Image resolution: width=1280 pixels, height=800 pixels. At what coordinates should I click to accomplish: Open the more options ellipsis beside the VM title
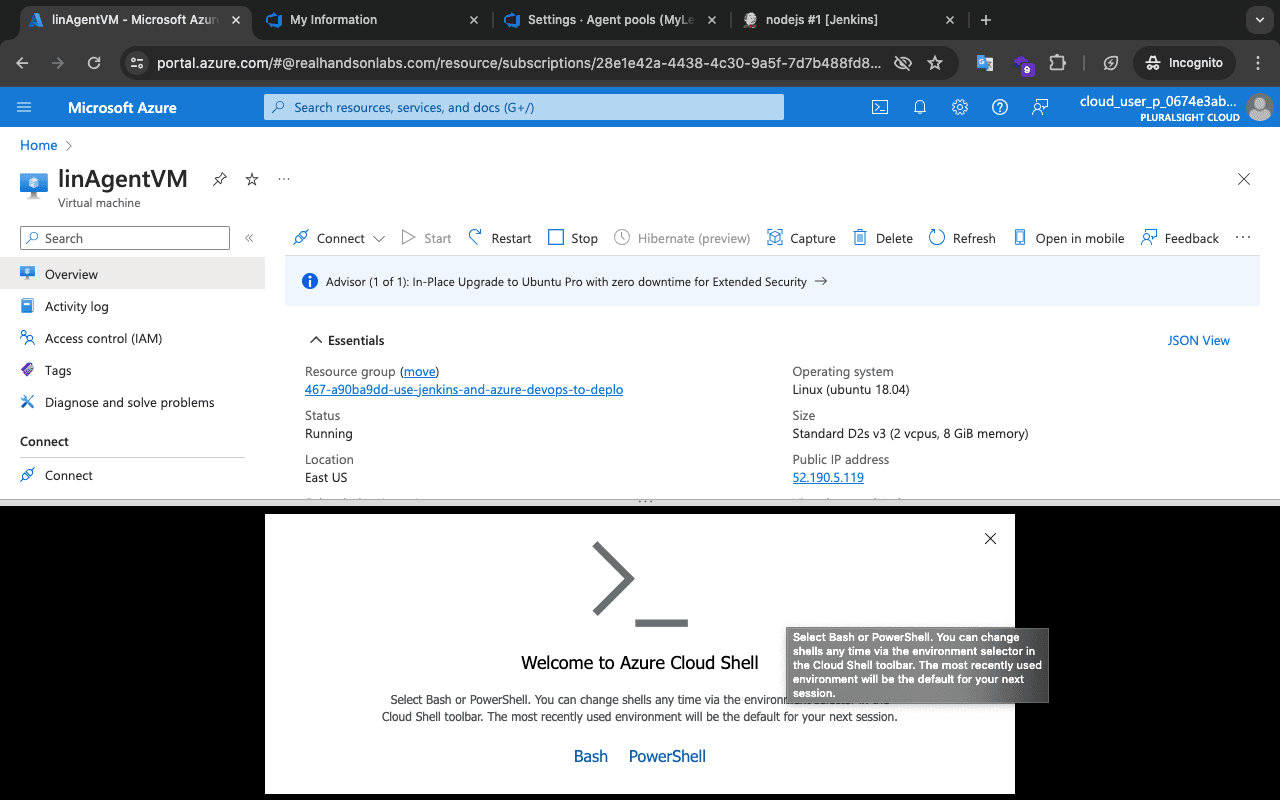coord(284,179)
